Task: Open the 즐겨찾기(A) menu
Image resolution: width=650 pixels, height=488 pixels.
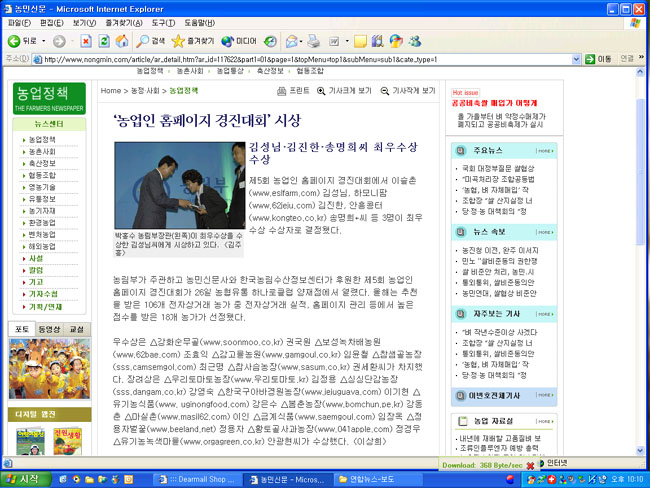Action: pyautogui.click(x=124, y=23)
